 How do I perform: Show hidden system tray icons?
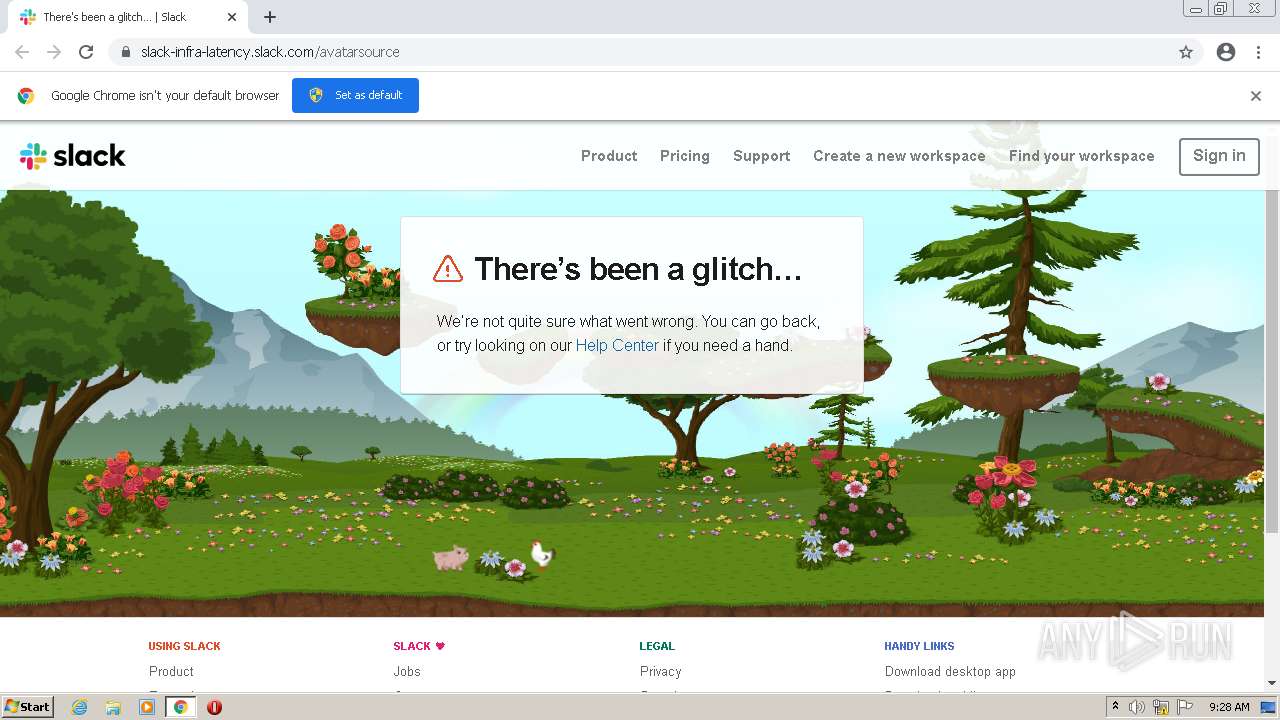click(x=1115, y=707)
